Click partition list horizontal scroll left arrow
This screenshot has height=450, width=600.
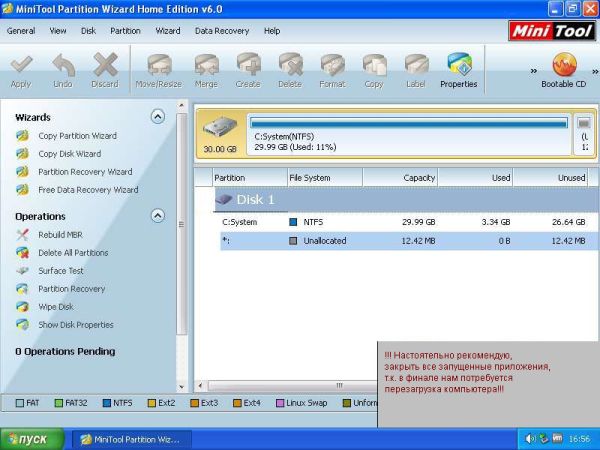pos(200,385)
